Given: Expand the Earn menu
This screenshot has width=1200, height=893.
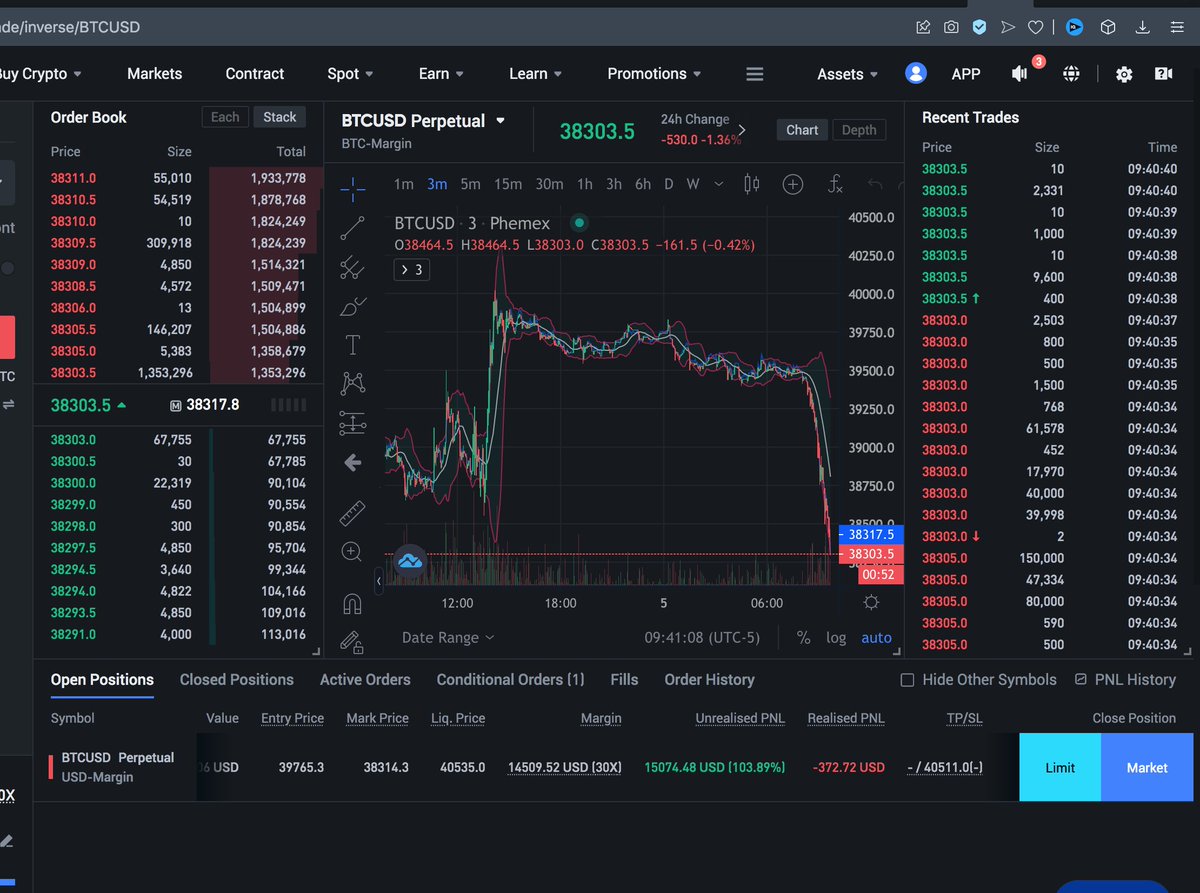Looking at the screenshot, I should click(441, 74).
